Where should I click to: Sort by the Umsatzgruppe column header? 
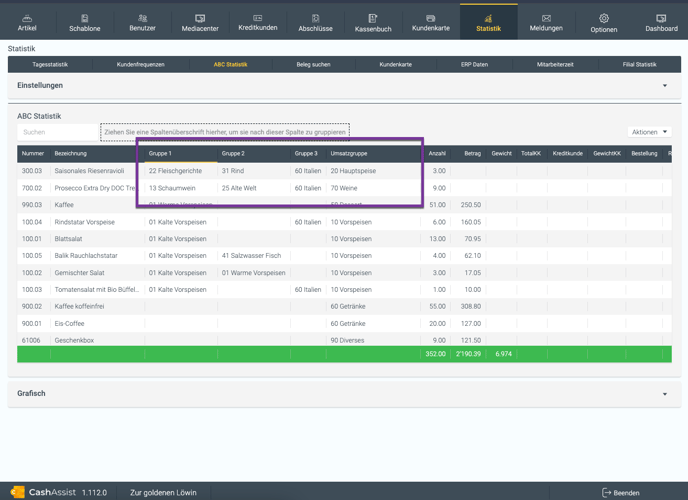click(x=349, y=154)
